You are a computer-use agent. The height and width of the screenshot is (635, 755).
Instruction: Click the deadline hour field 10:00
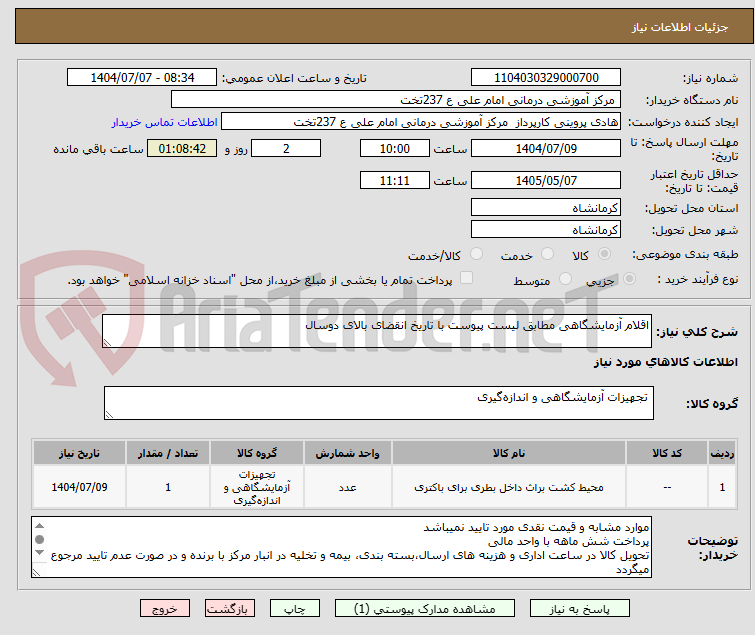[x=394, y=148]
